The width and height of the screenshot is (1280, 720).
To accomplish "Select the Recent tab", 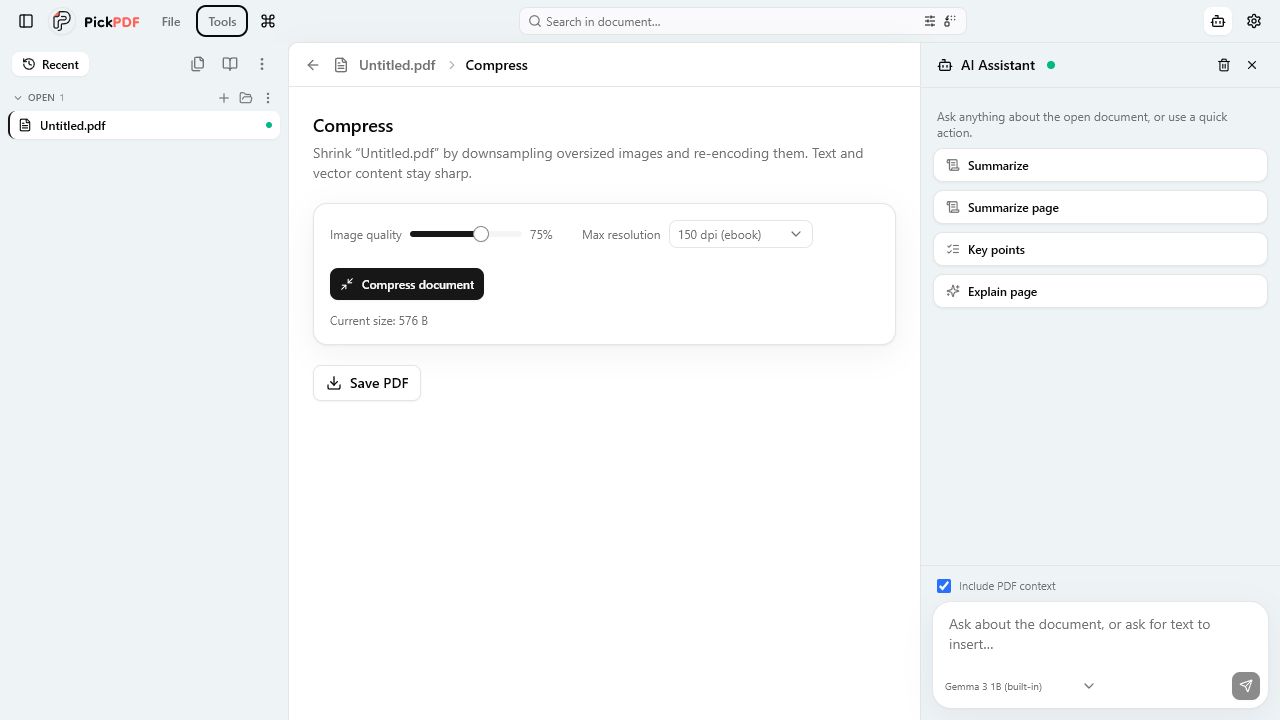I will pyautogui.click(x=51, y=64).
